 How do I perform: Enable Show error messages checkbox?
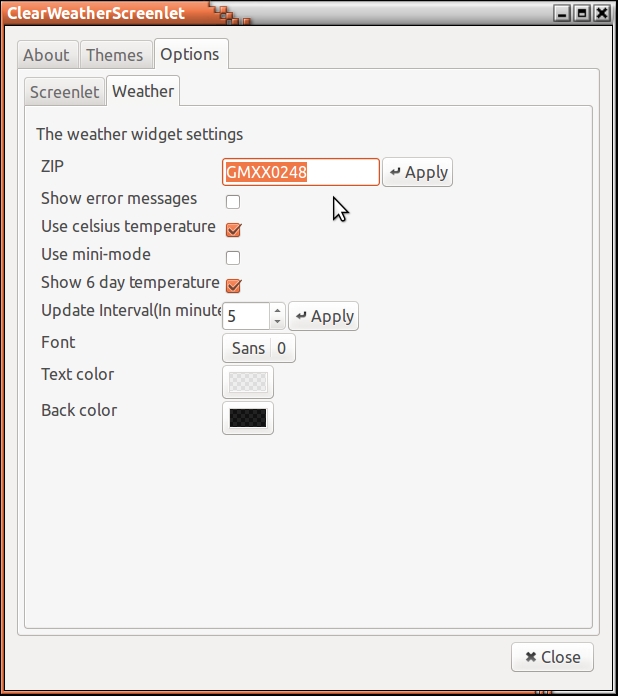coord(233,201)
